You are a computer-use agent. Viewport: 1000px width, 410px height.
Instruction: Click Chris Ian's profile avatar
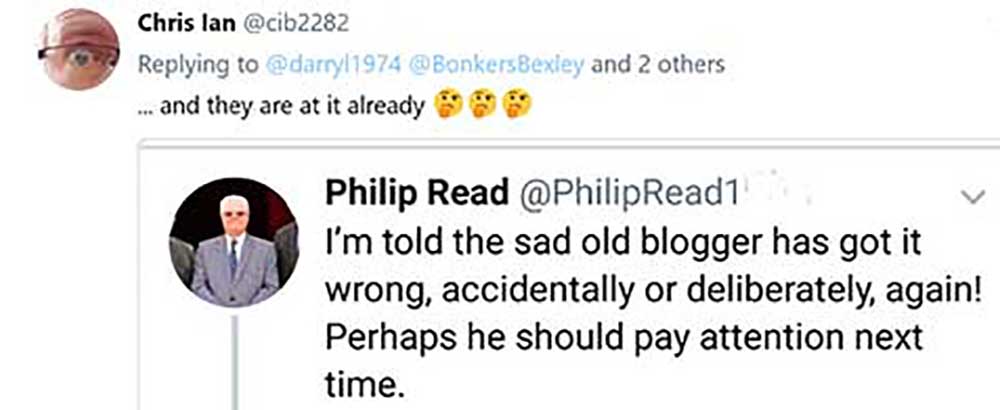79,50
